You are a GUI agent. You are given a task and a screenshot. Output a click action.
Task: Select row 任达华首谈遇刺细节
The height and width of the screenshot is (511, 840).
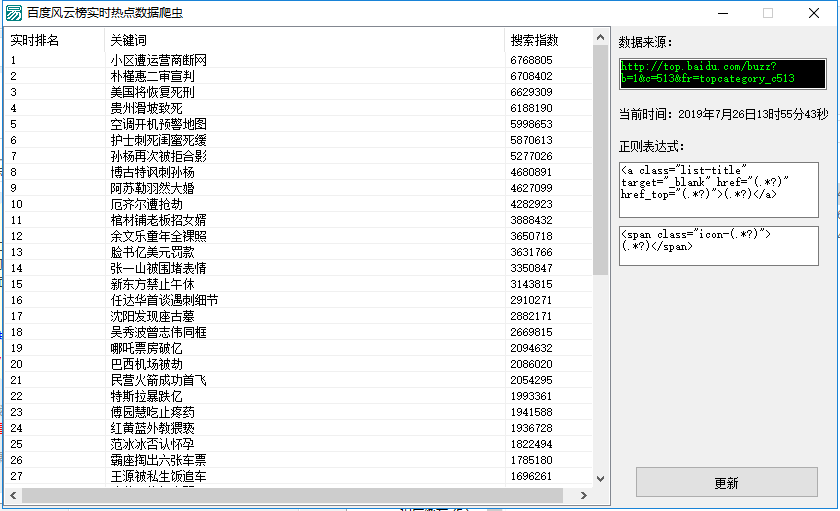(x=298, y=300)
